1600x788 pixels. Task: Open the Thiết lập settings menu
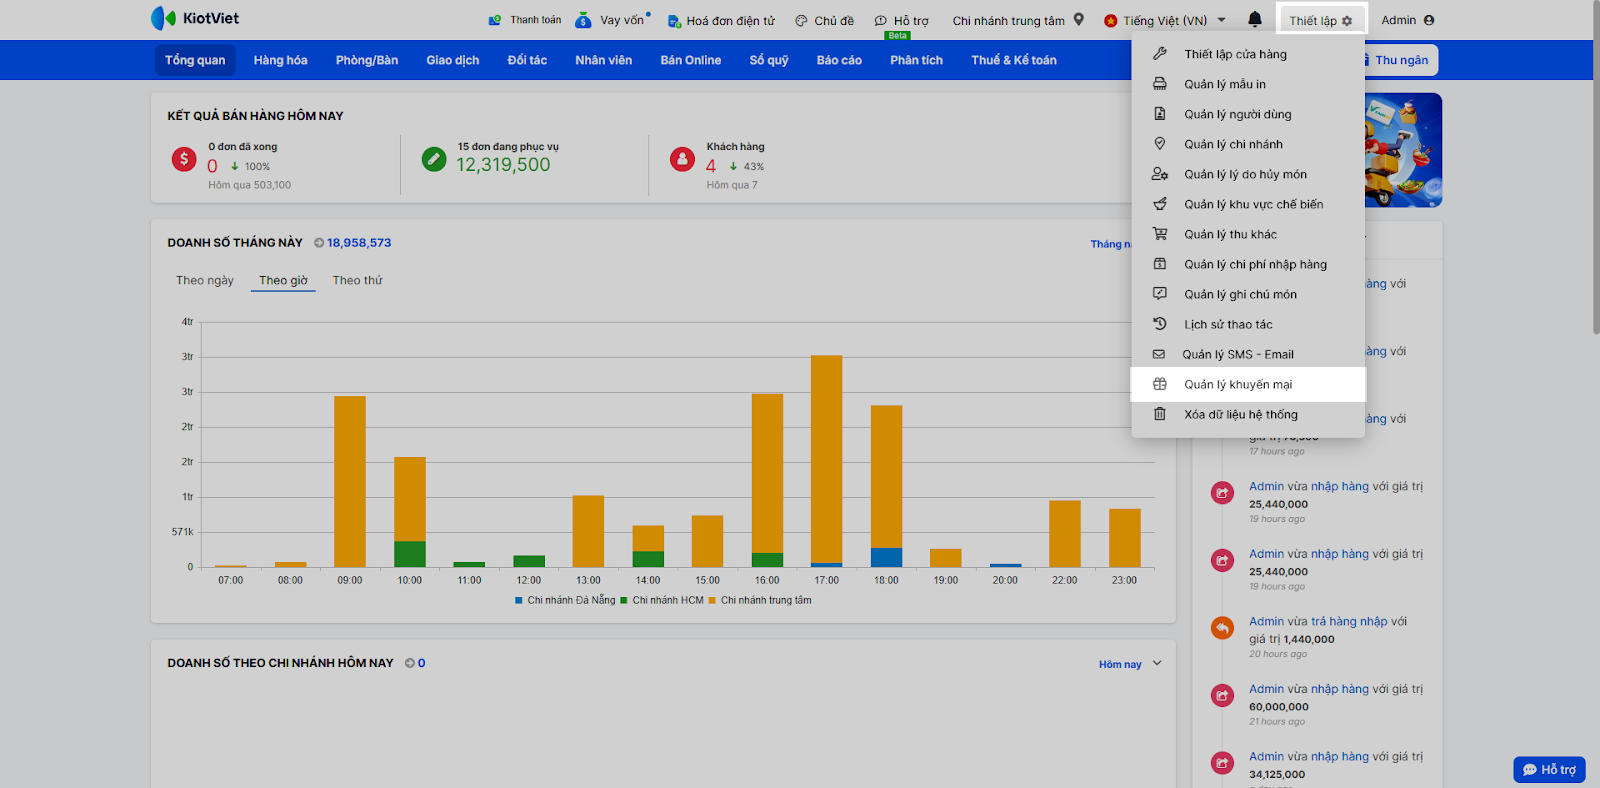point(1320,20)
